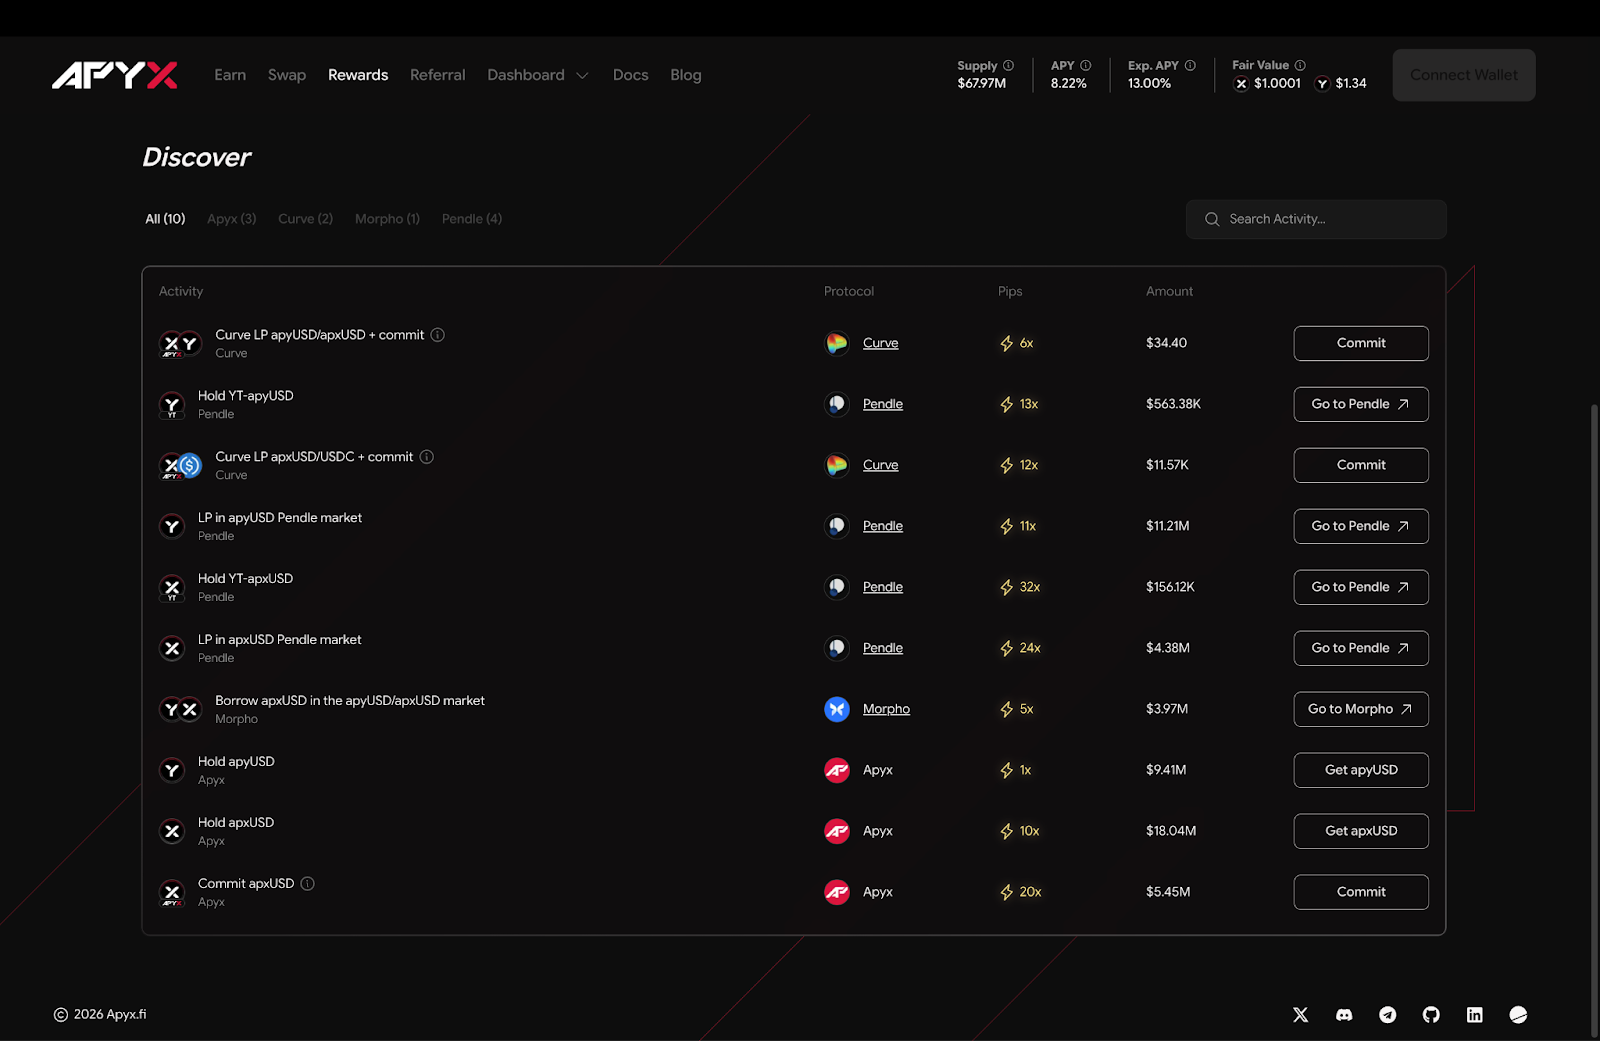
Task: Go to Pendle for Hold YT-apyUSD
Action: [1361, 404]
